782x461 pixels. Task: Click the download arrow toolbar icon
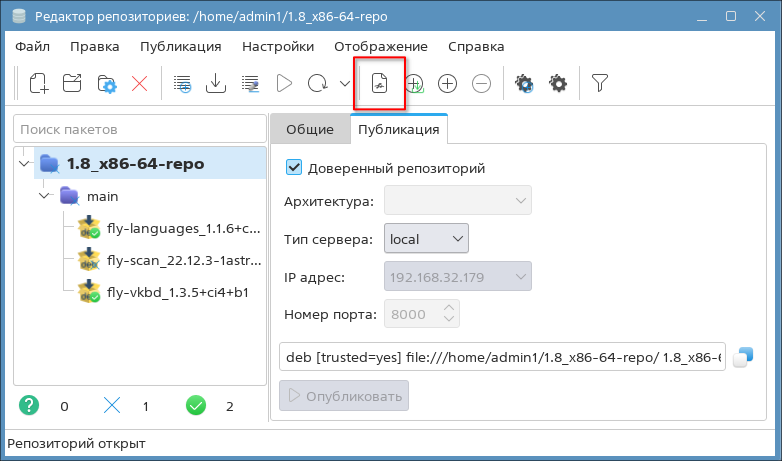[216, 84]
